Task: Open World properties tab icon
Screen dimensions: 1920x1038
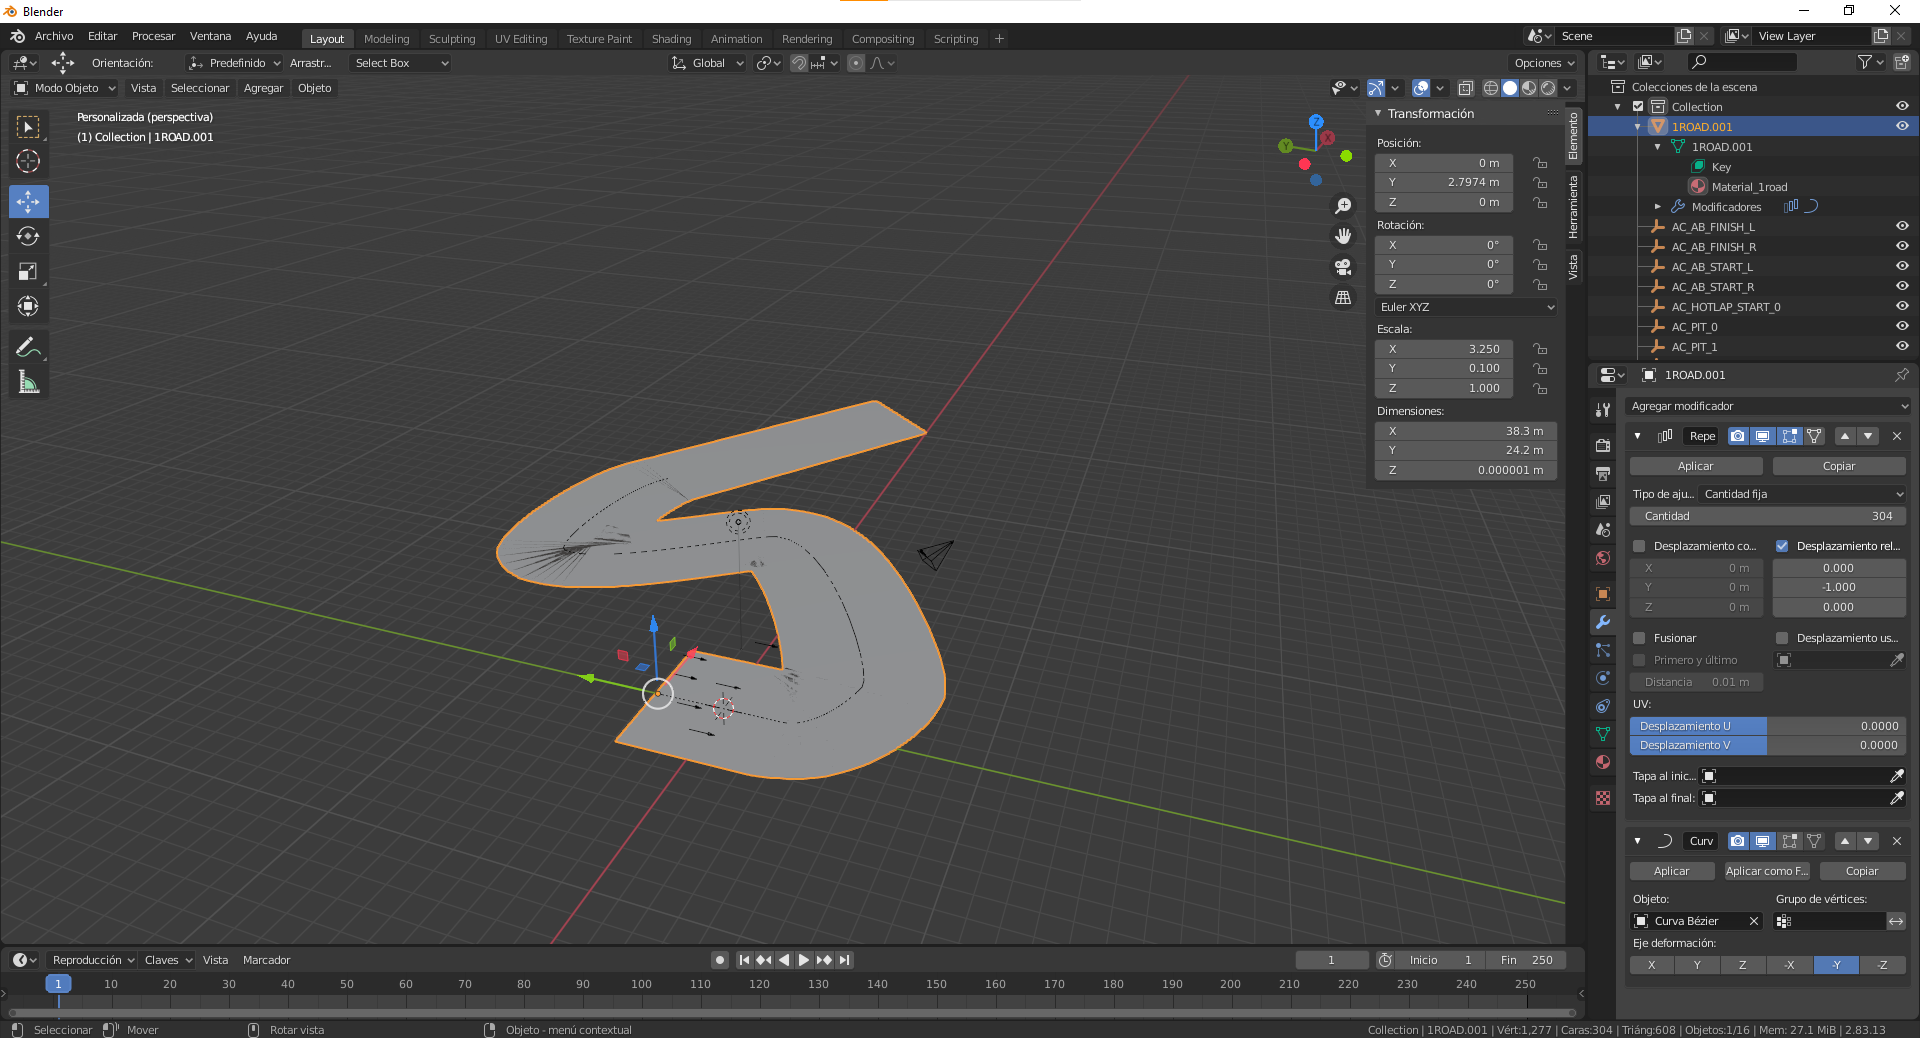Action: click(1603, 558)
